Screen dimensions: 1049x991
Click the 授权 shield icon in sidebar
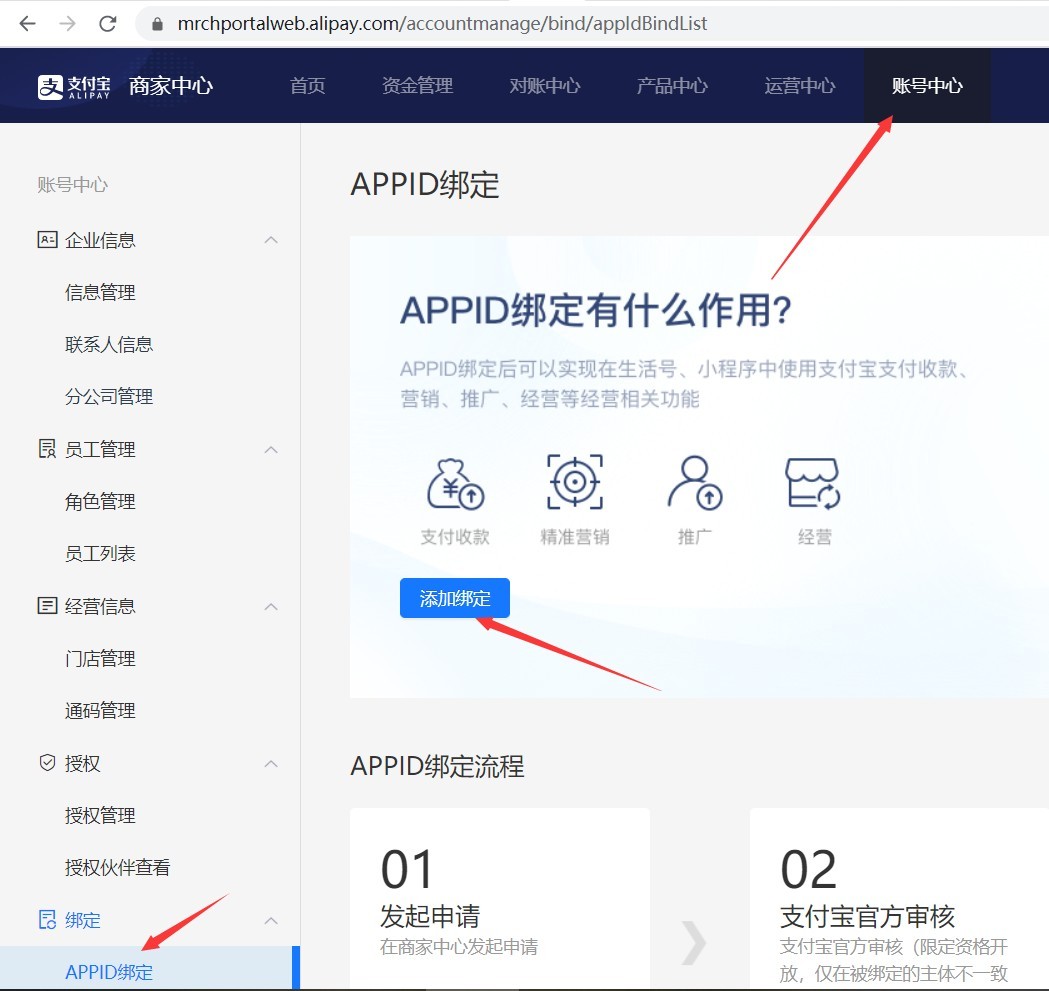(x=46, y=762)
